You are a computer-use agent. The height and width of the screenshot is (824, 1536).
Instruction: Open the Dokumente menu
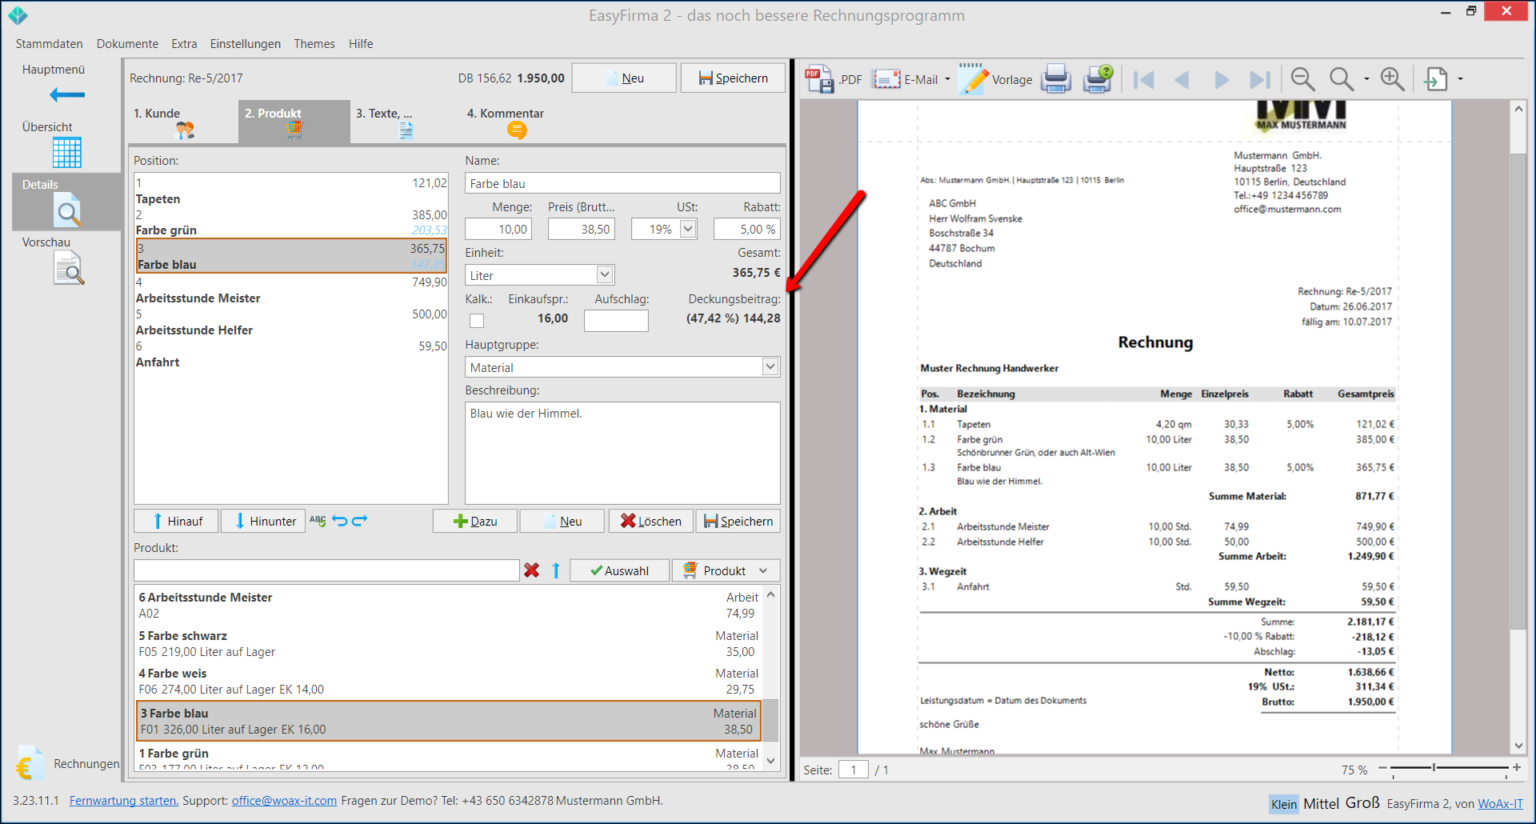[x=127, y=44]
